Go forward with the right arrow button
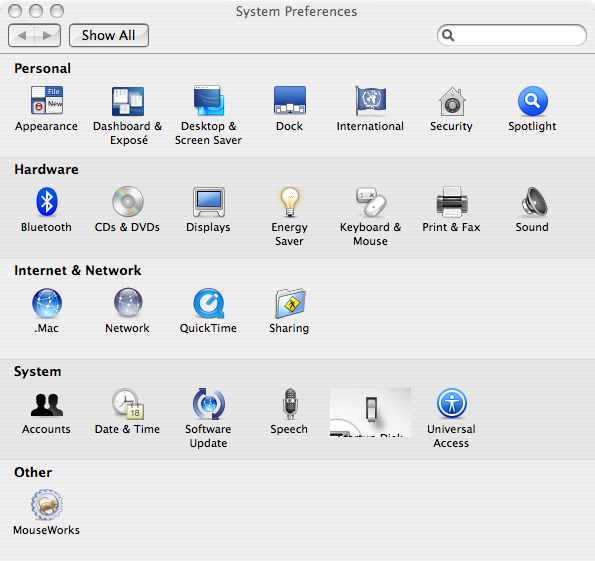 click(x=47, y=36)
